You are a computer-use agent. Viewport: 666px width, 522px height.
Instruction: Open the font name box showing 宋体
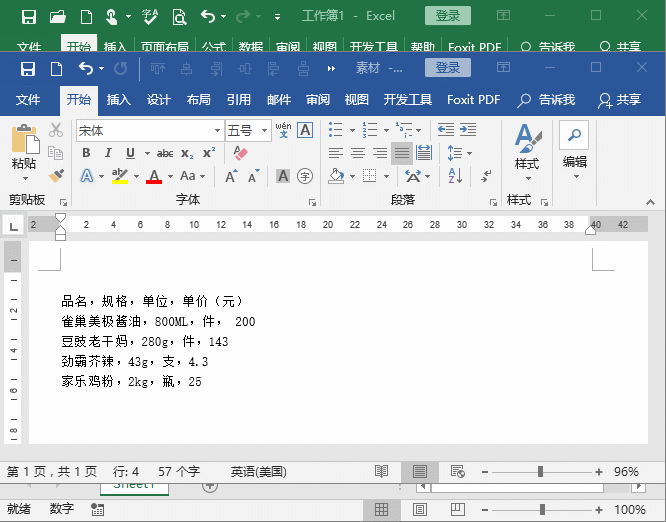coord(150,130)
